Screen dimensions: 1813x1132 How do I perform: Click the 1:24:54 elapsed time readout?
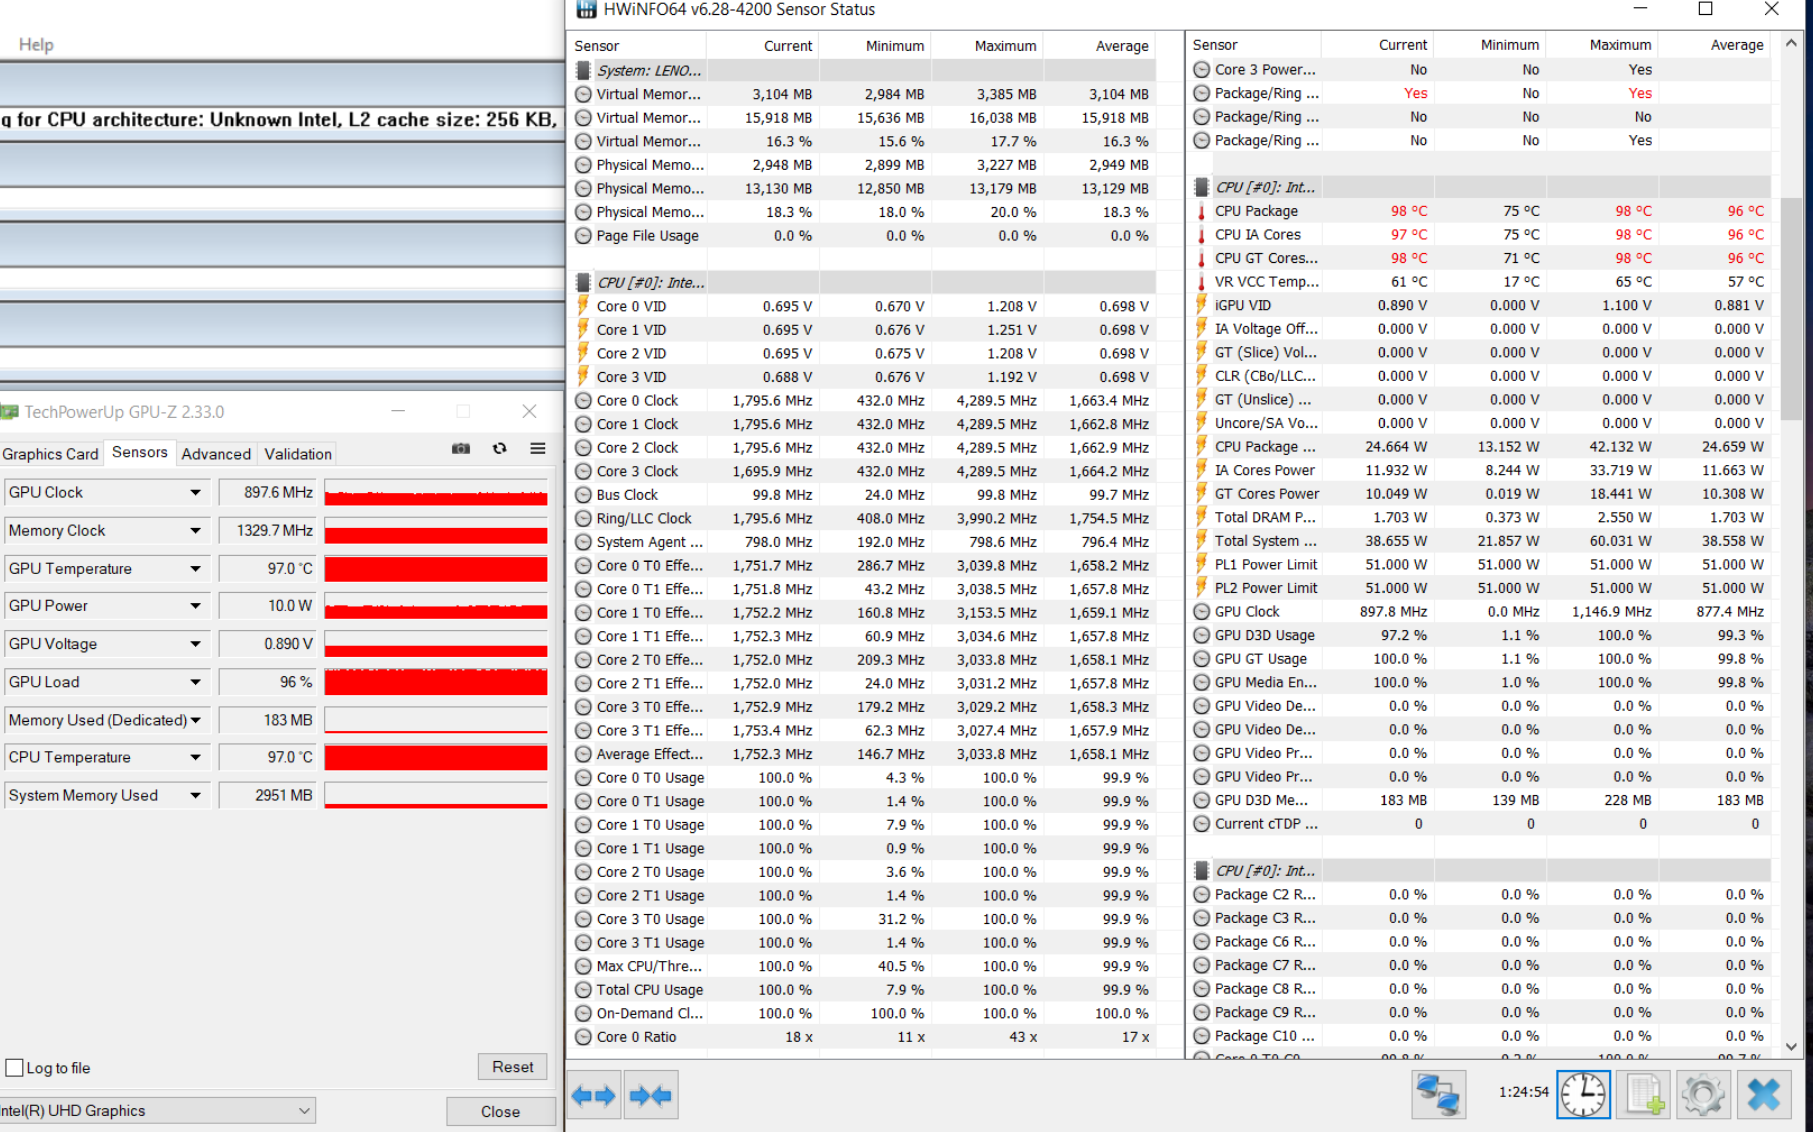click(1523, 1092)
